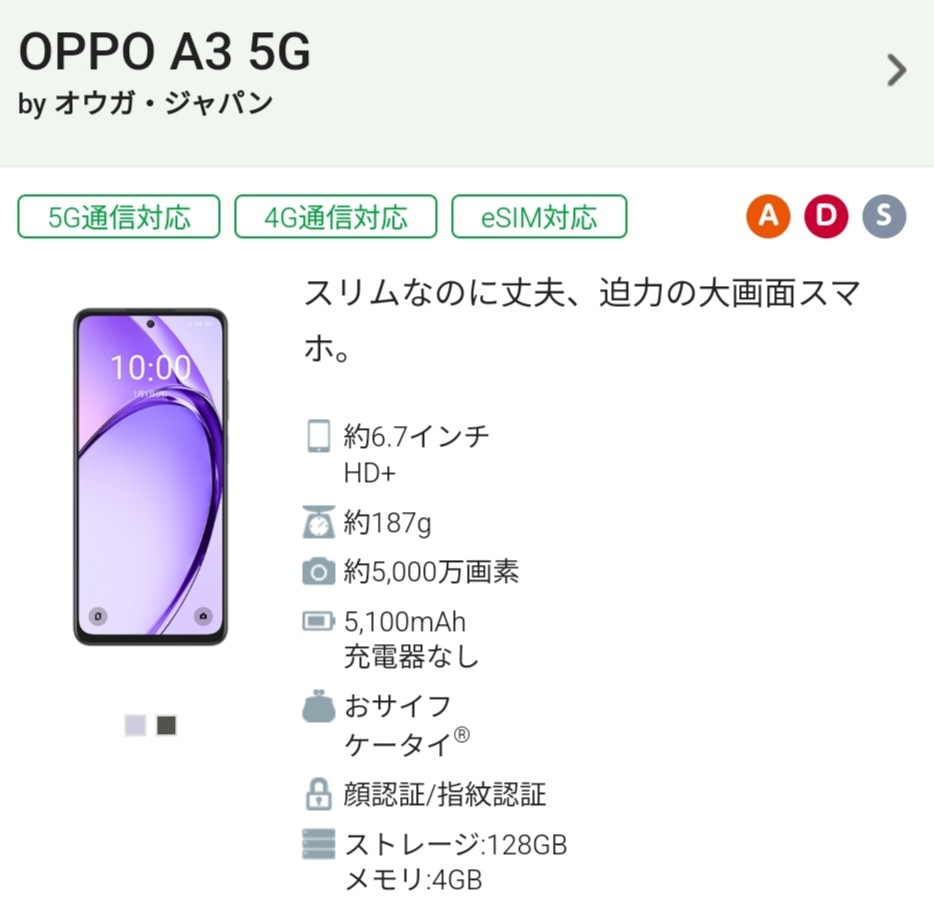This screenshot has width=934, height=901.
Task: Tap the screen size phone icon
Action: pos(318,437)
